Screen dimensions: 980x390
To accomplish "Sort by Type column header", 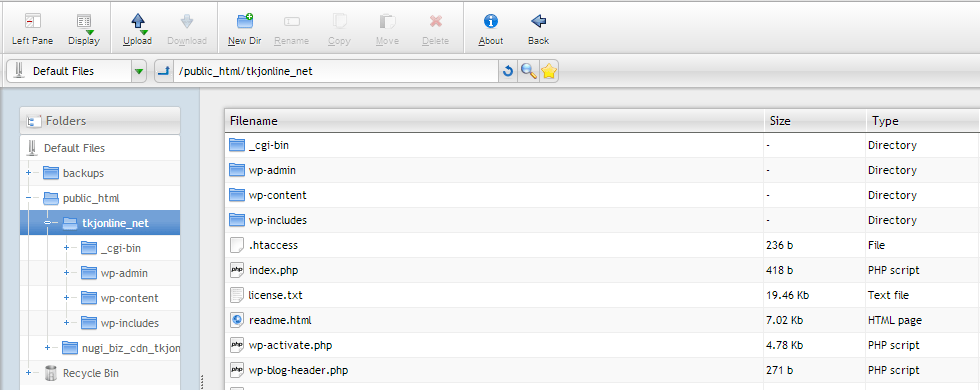I will coord(922,121).
